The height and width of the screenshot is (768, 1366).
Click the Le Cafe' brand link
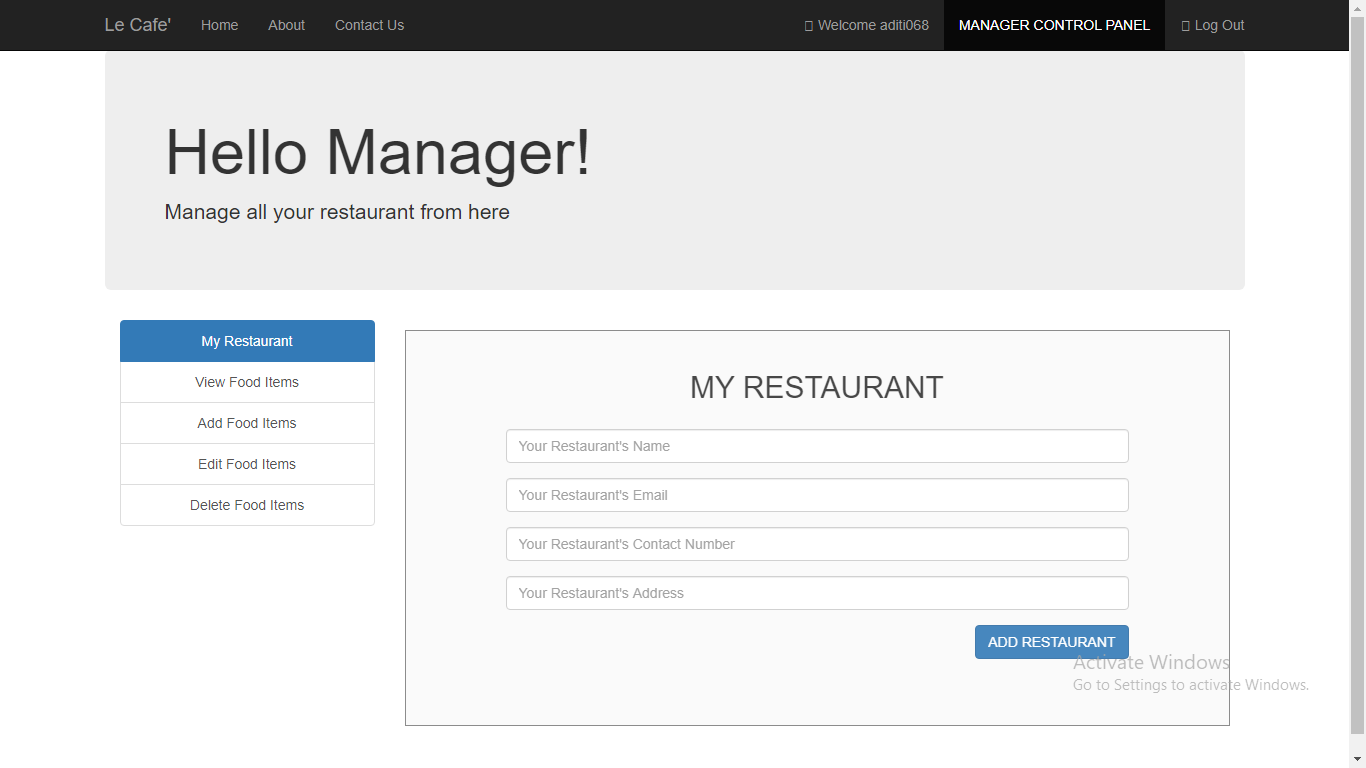(137, 25)
